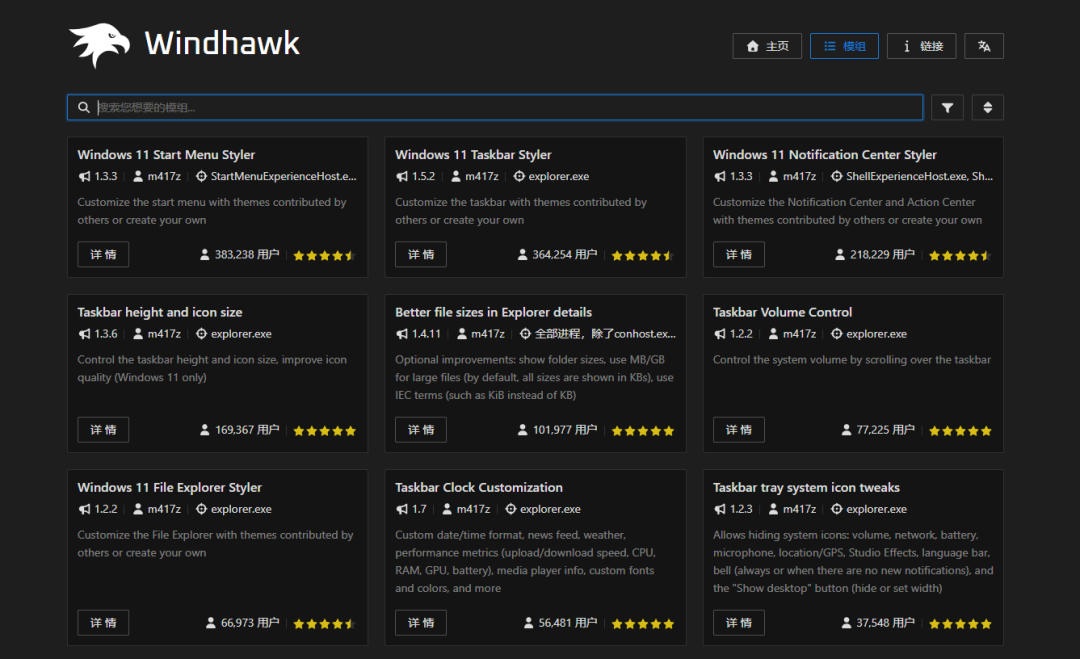1080x659 pixels.
Task: Open the 链接 links tab
Action: pos(921,46)
